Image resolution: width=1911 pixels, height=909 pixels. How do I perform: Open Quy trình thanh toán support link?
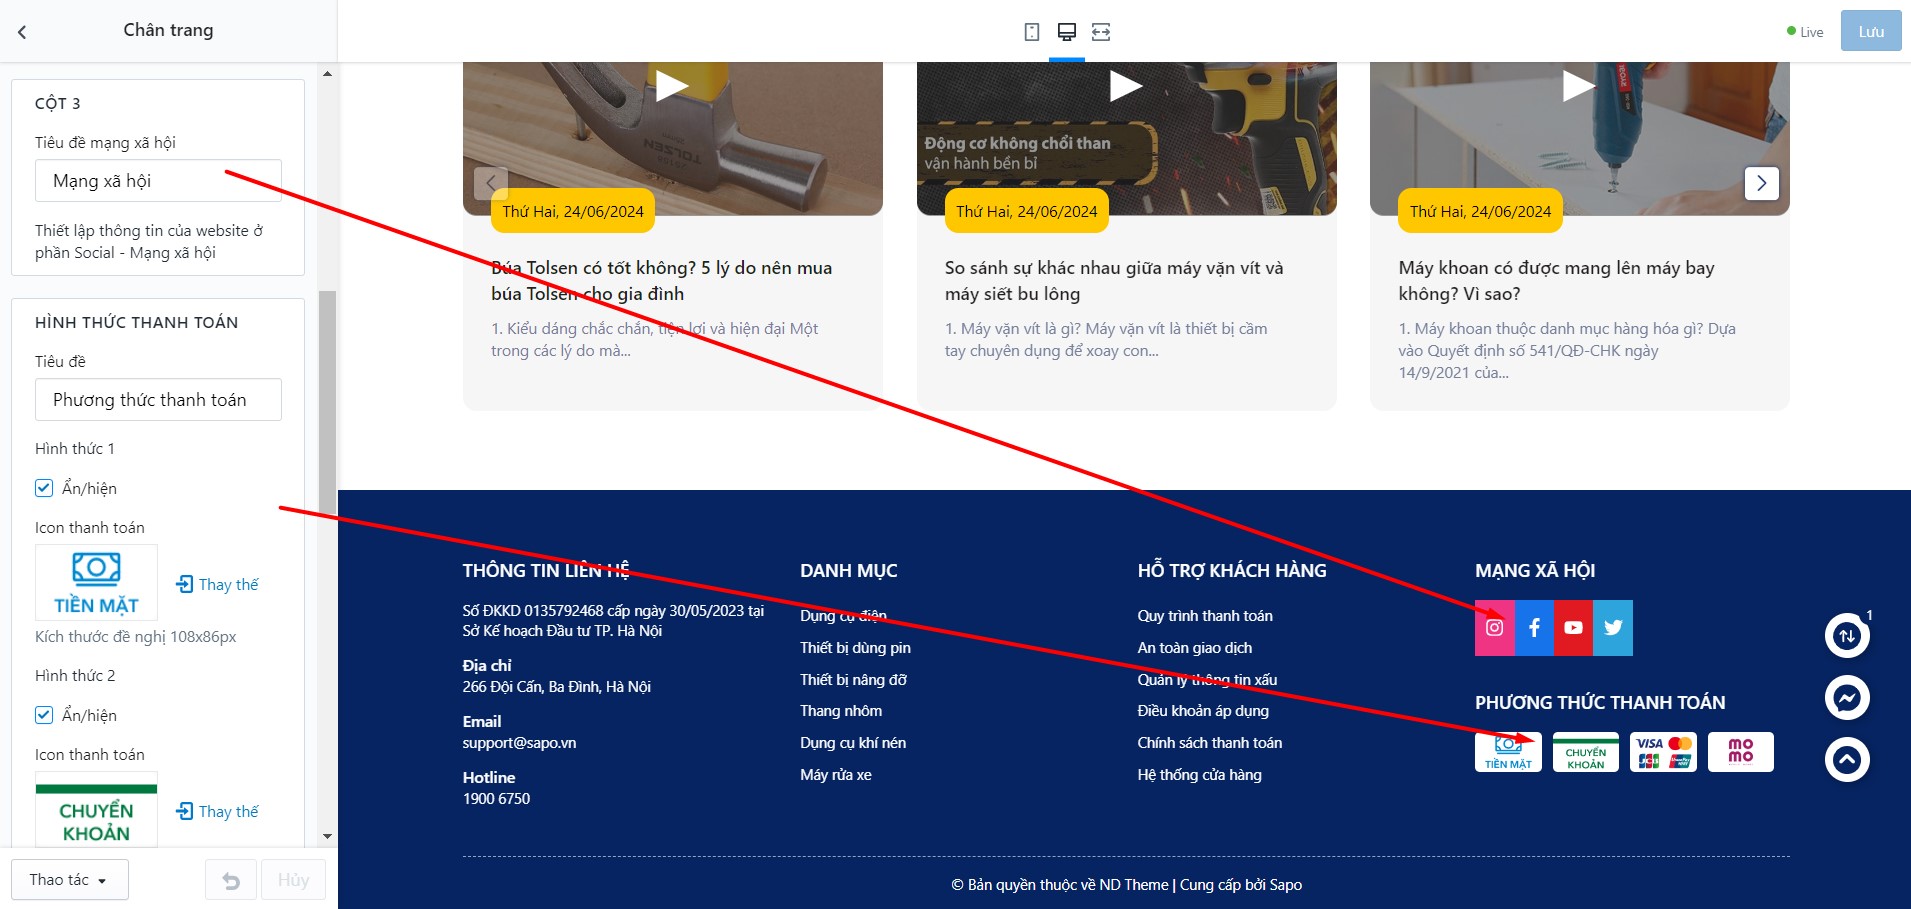[1205, 616]
